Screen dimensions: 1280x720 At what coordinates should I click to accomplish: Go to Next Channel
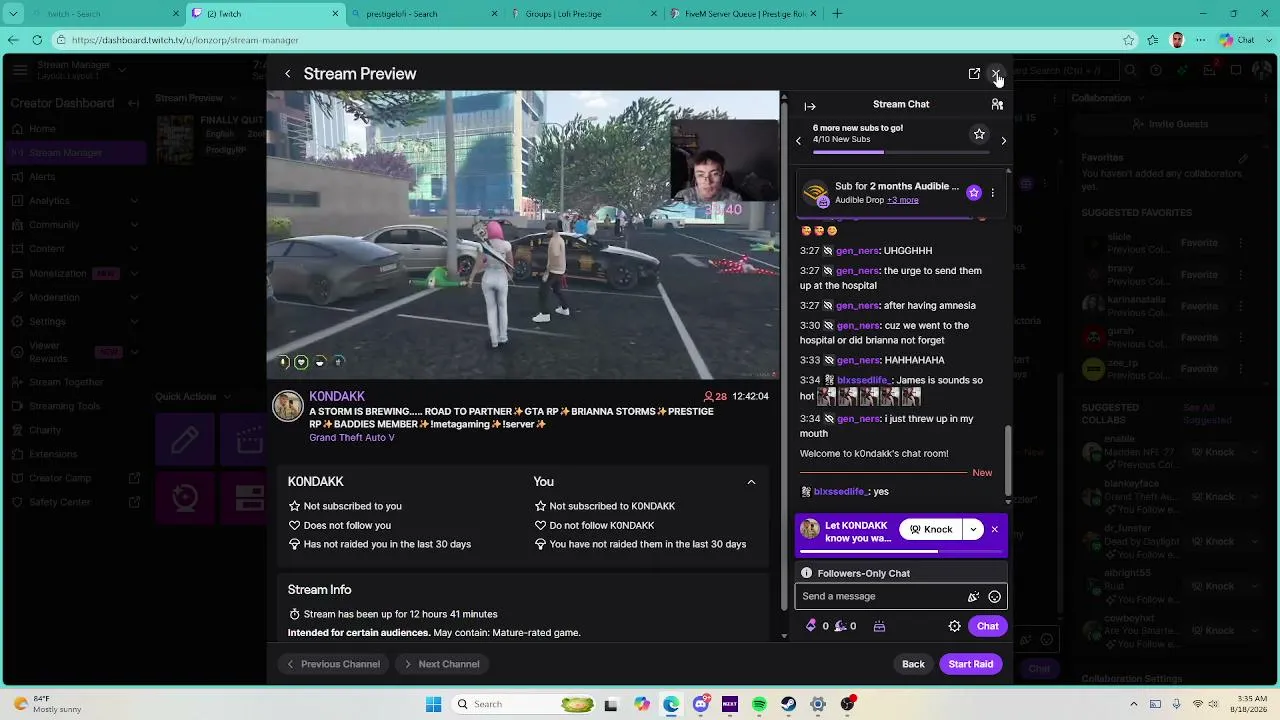pyautogui.click(x=441, y=664)
